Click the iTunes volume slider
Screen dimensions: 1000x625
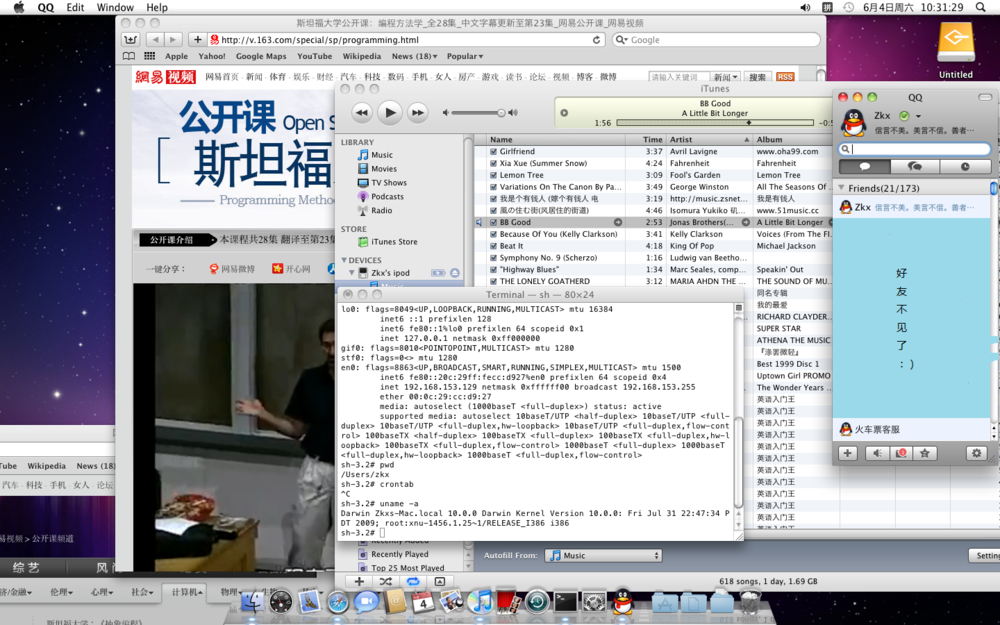(478, 113)
